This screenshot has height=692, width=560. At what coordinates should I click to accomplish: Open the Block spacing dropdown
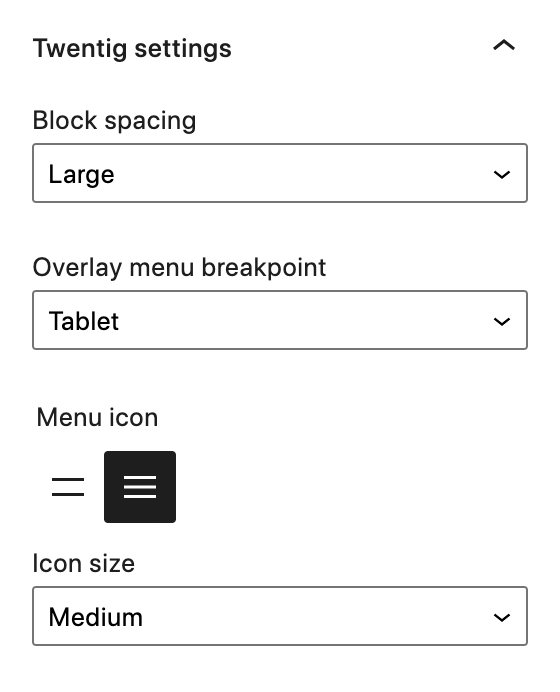[280, 173]
